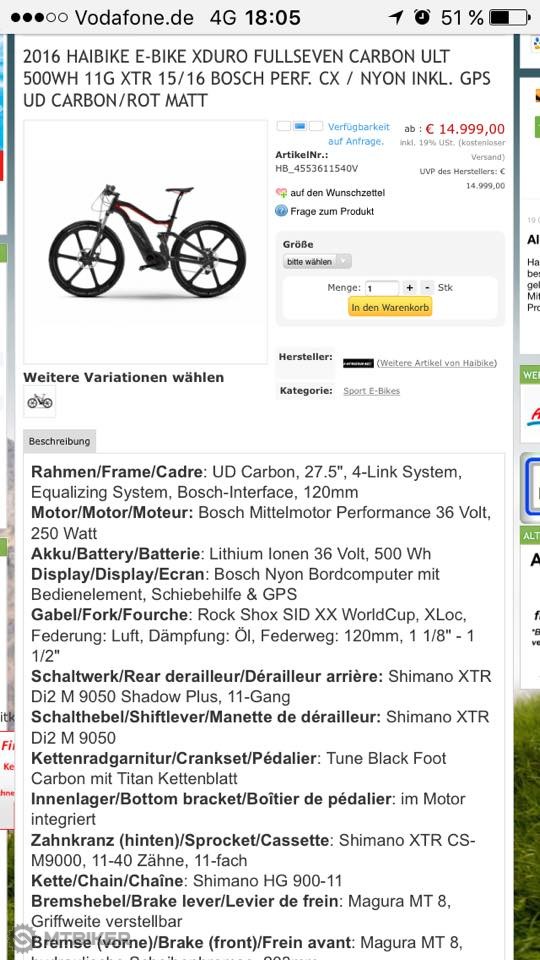Tap the alarm clock status icon

pyautogui.click(x=422, y=17)
